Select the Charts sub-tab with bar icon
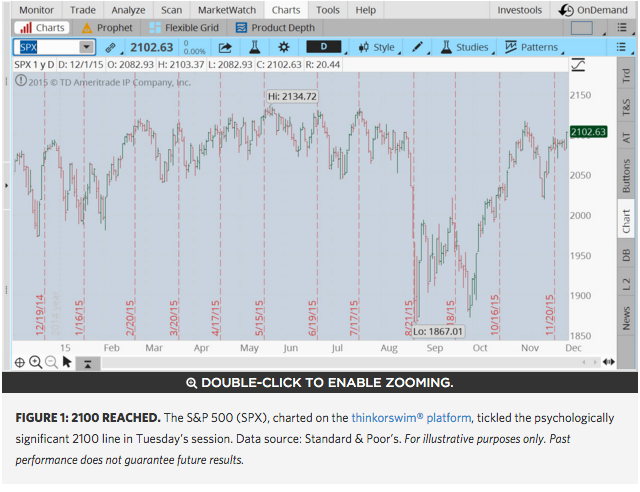The height and width of the screenshot is (492, 640). click(42, 28)
